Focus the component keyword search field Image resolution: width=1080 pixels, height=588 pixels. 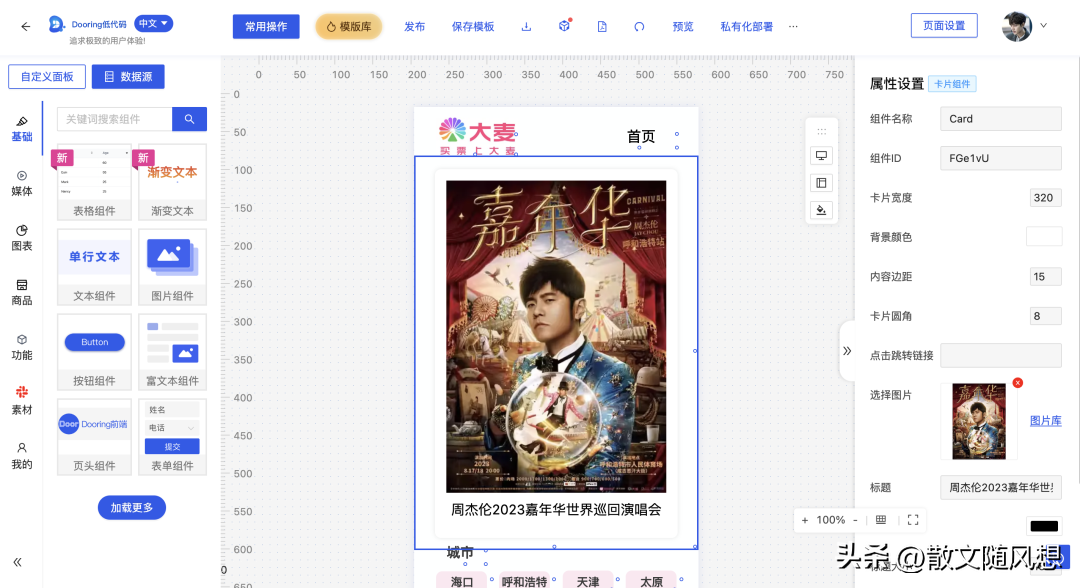114,119
